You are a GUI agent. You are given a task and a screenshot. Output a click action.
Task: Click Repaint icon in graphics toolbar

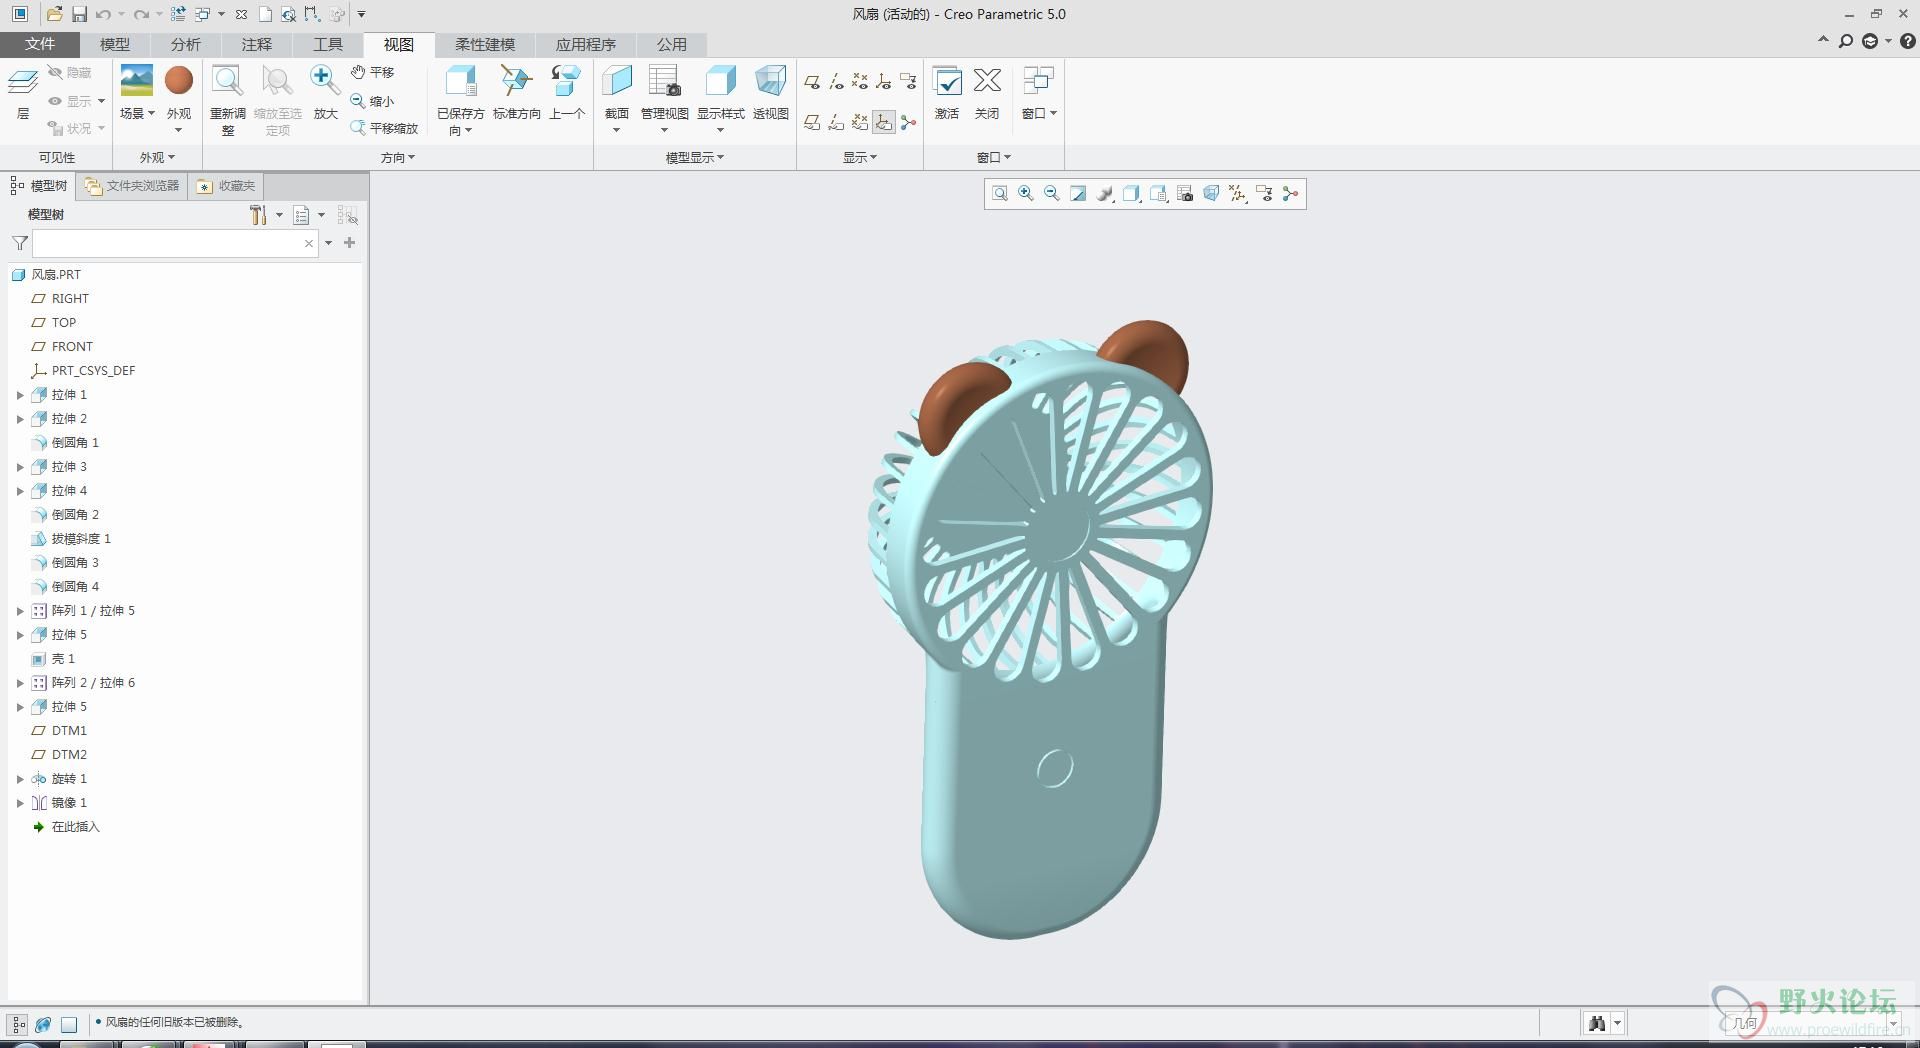pos(1078,194)
